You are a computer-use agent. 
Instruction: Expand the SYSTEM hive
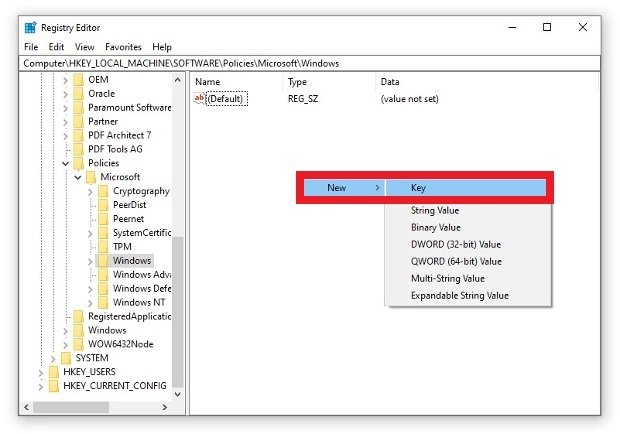(53, 359)
